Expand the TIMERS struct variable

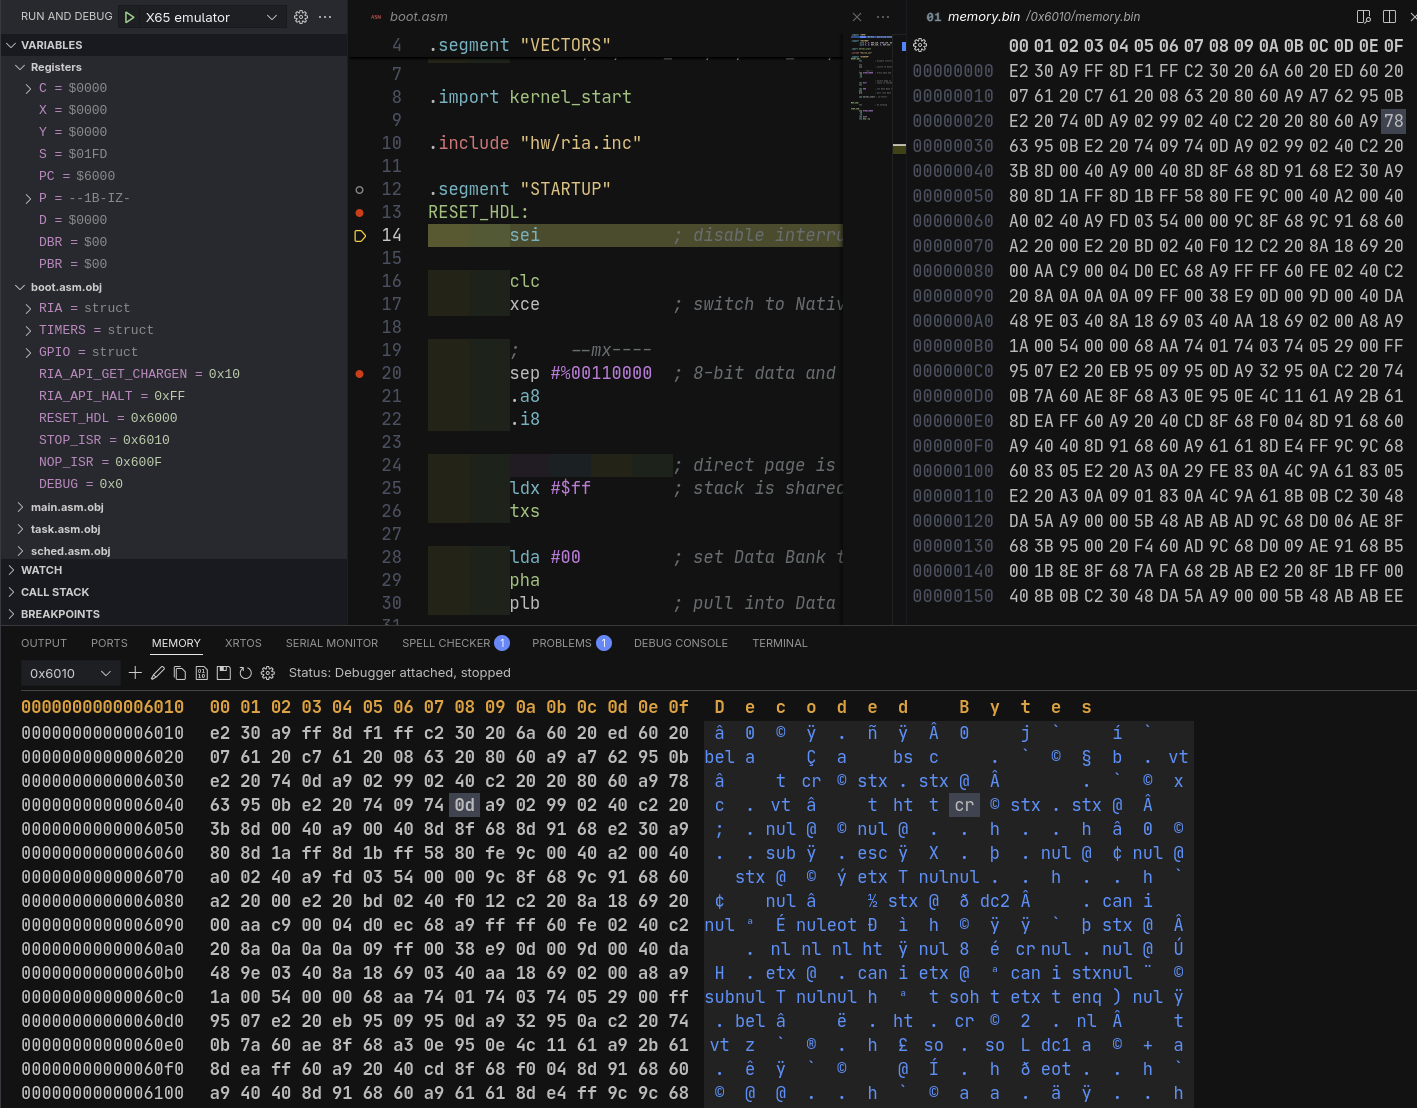28,330
